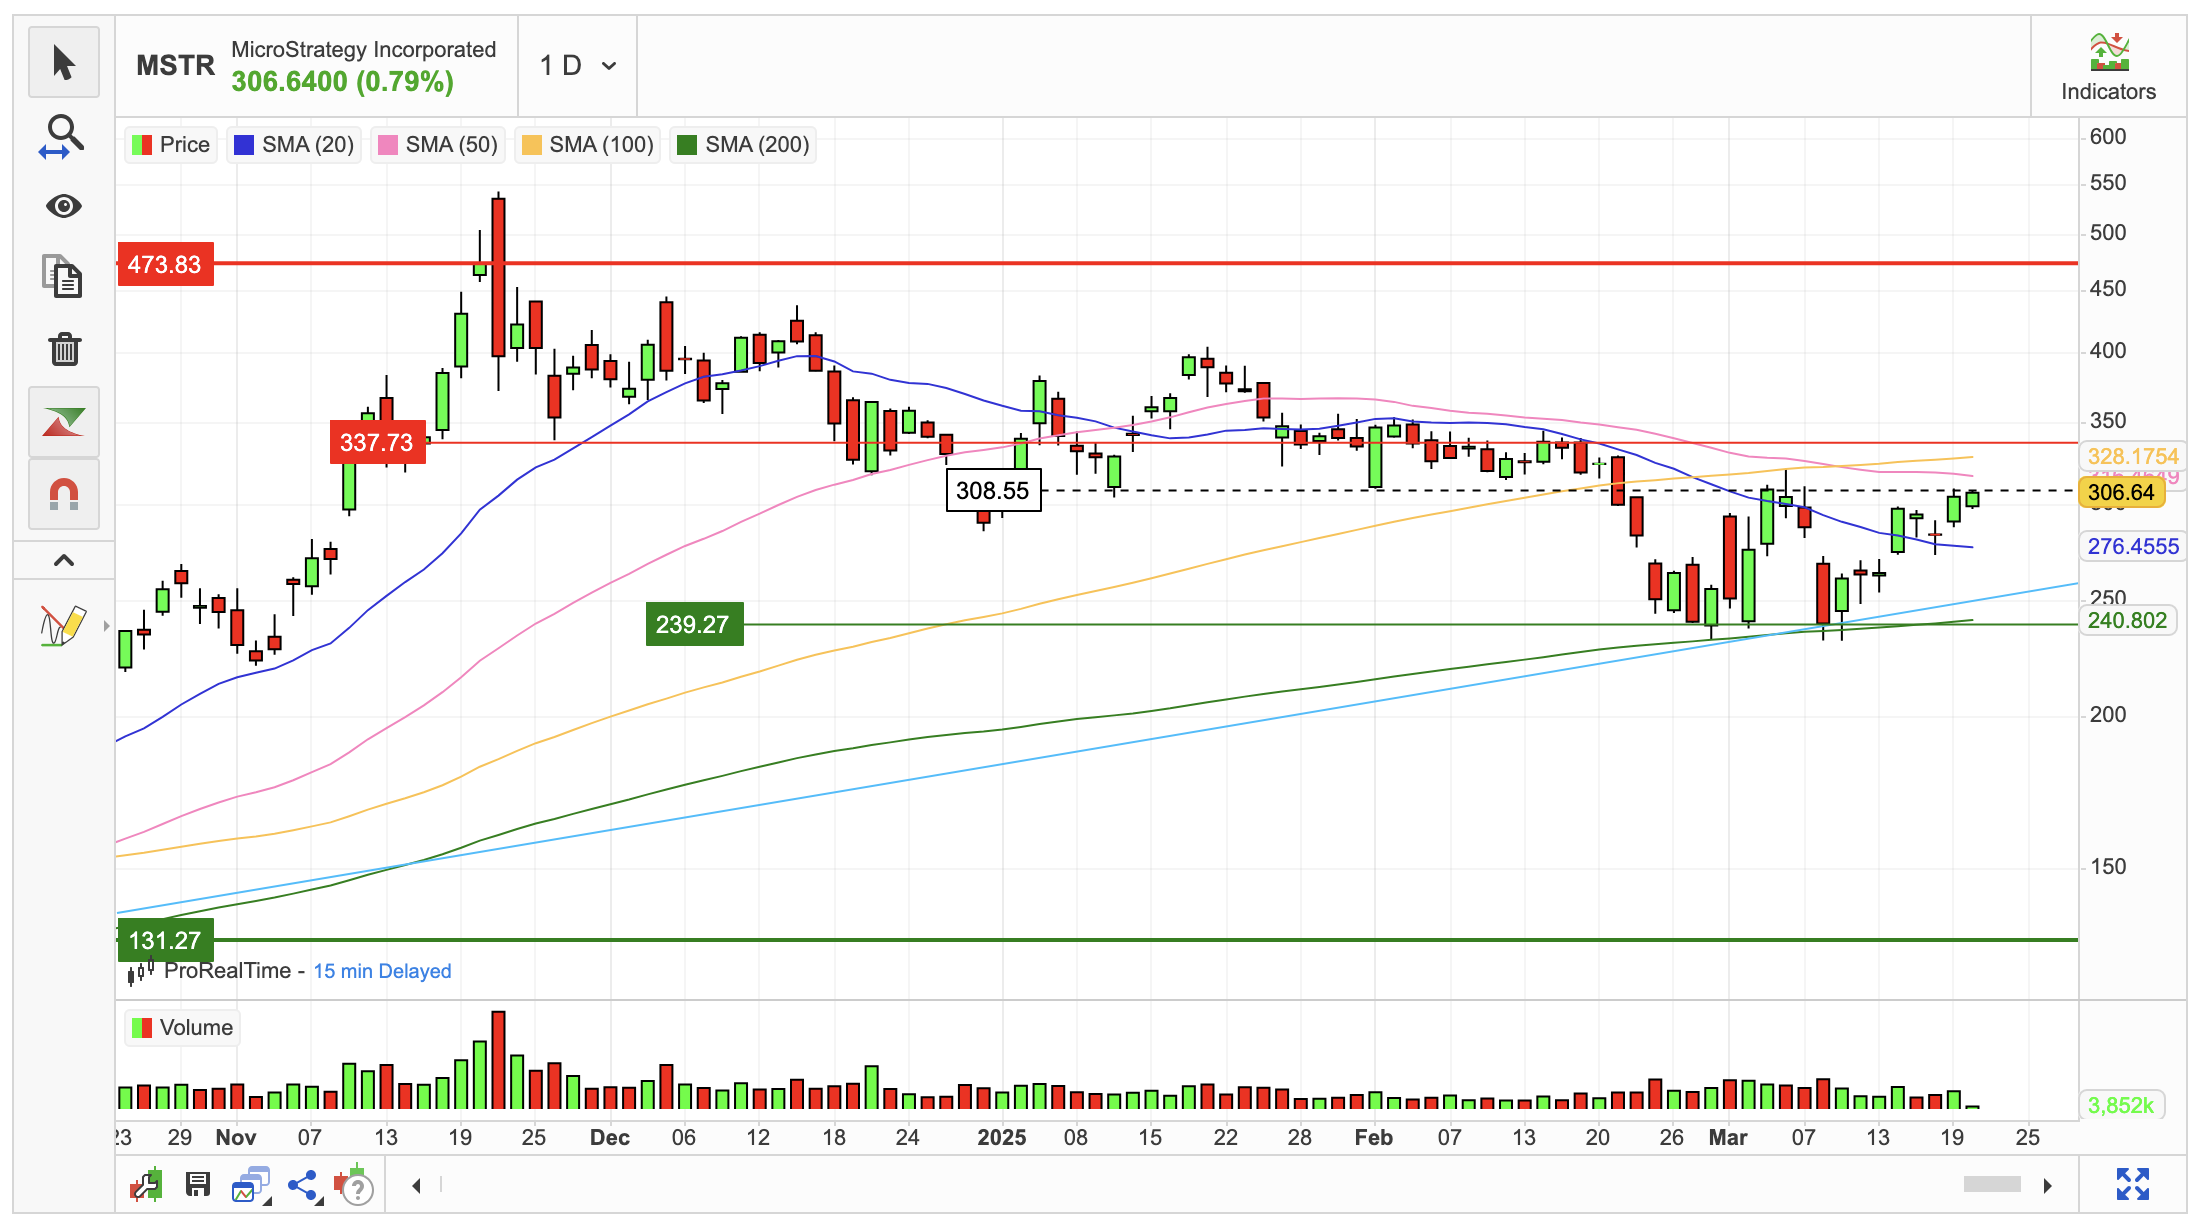2200x1226 pixels.
Task: Click the save floppy disk icon
Action: point(198,1185)
